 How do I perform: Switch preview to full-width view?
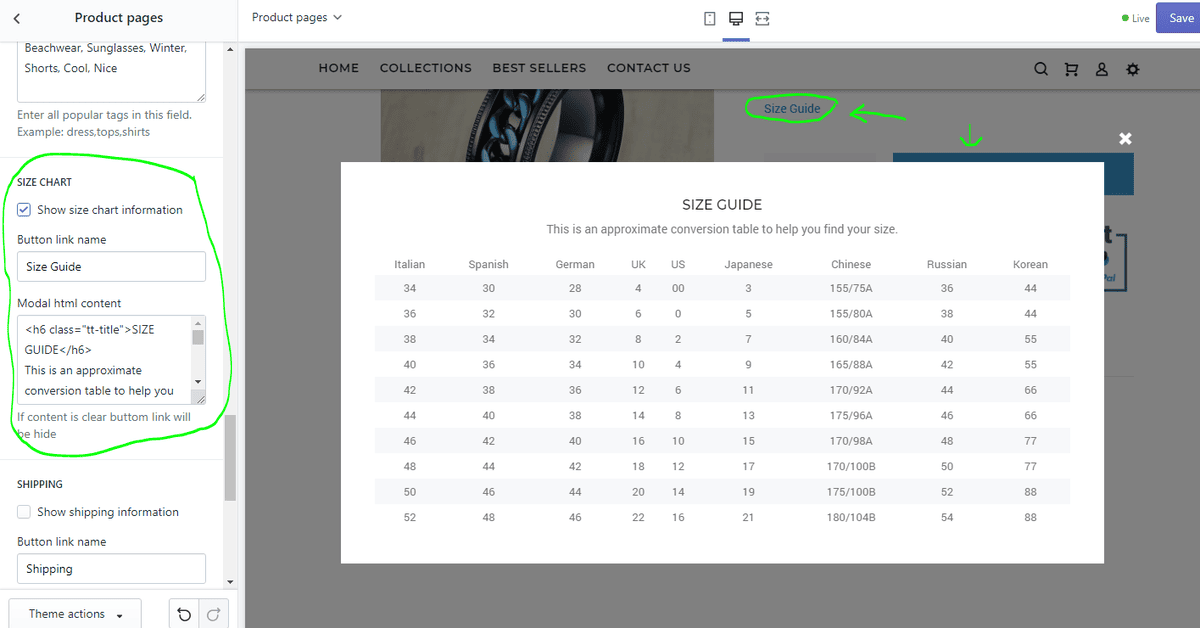[763, 19]
